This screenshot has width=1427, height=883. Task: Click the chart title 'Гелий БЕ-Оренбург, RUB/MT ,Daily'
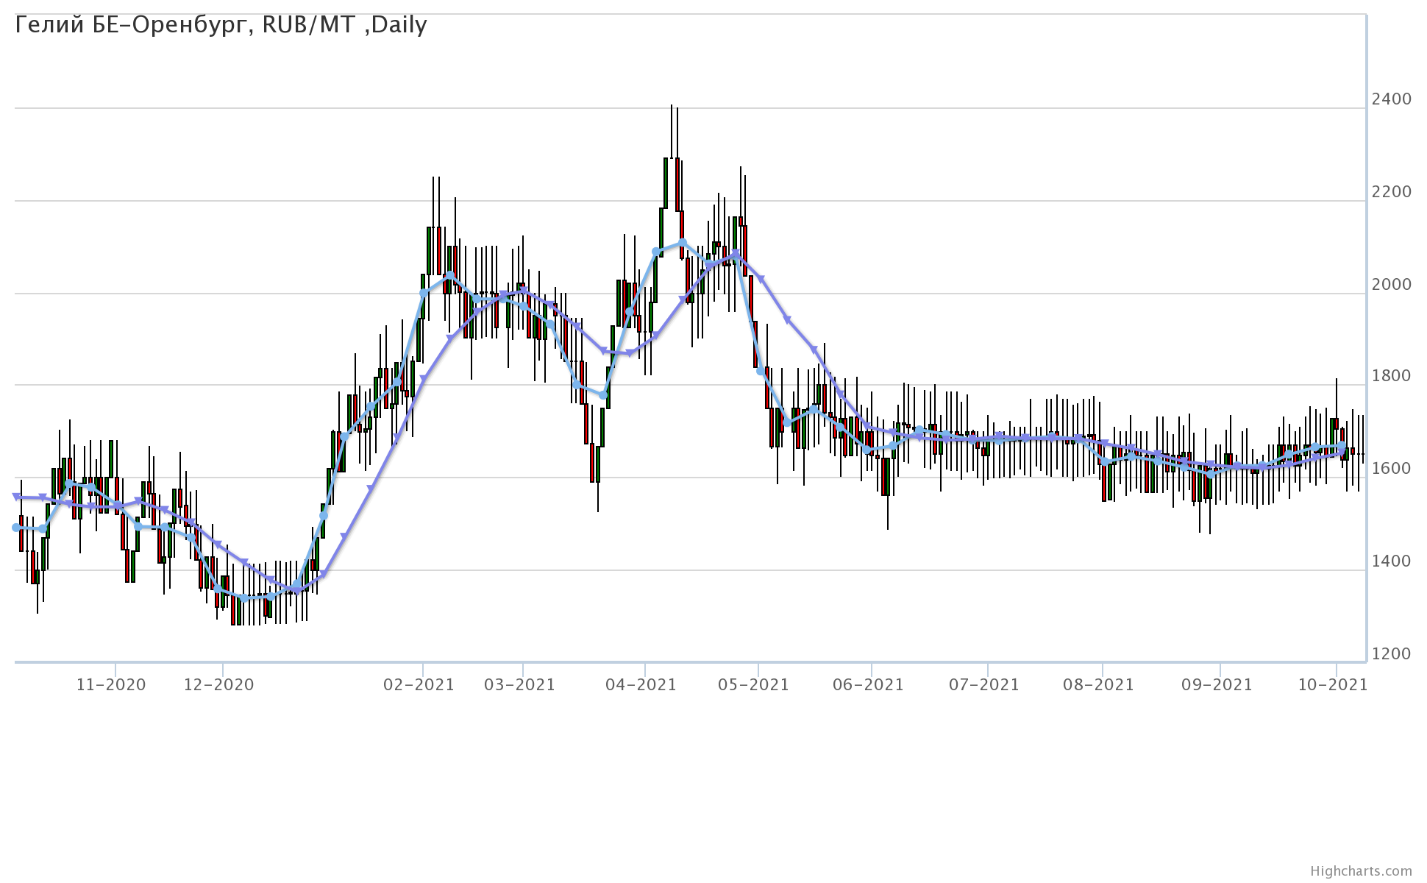click(x=221, y=25)
